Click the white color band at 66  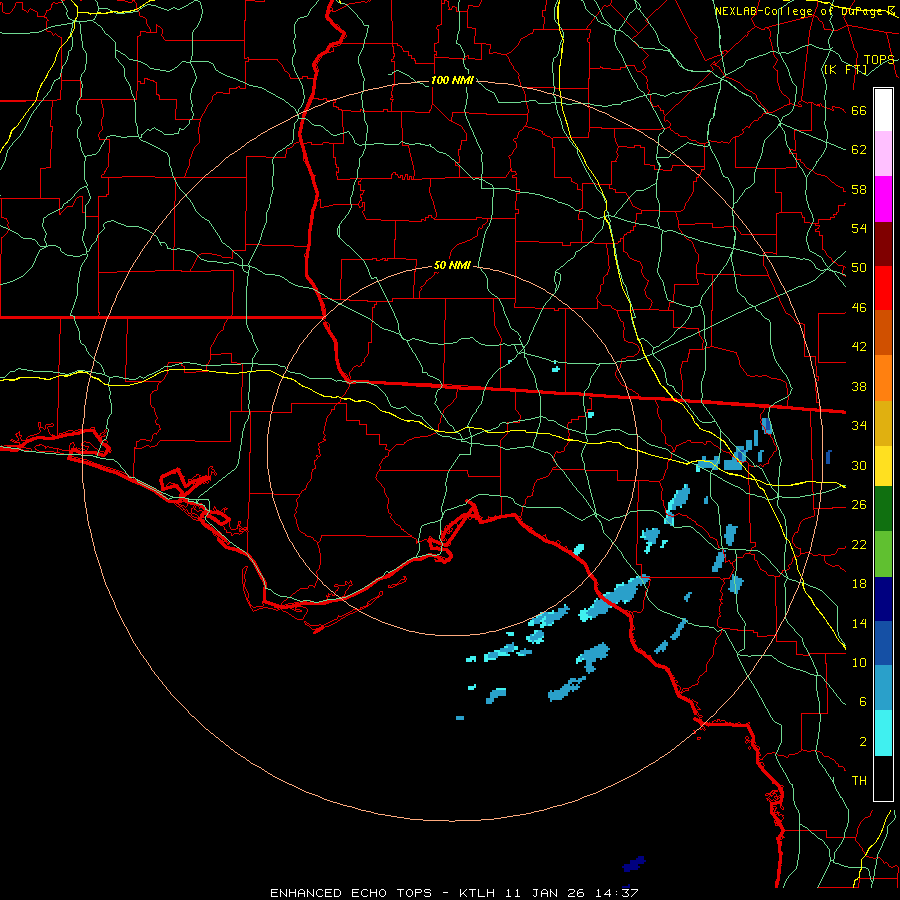coord(883,110)
